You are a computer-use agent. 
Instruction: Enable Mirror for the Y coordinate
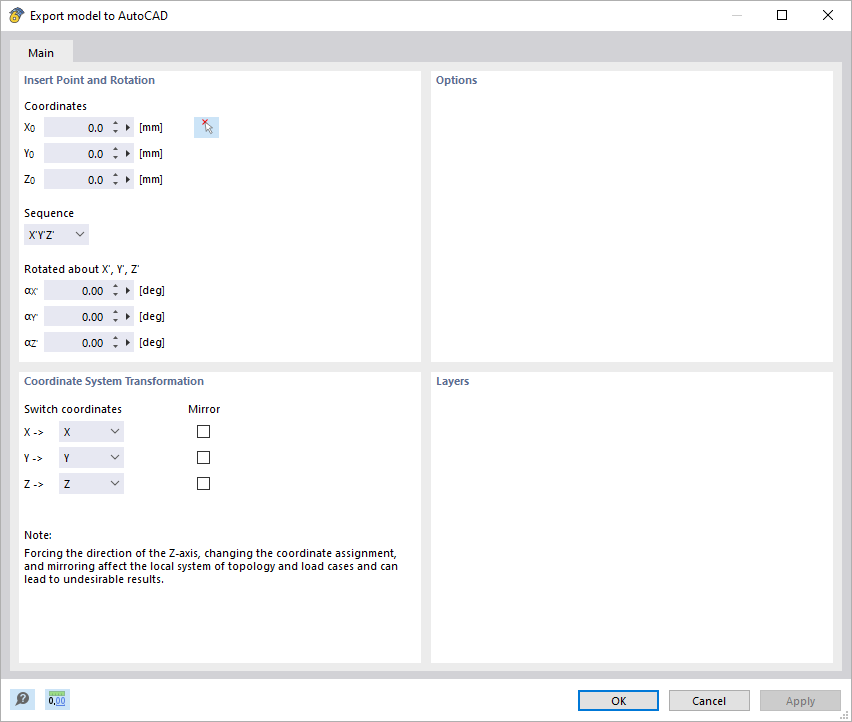click(203, 457)
